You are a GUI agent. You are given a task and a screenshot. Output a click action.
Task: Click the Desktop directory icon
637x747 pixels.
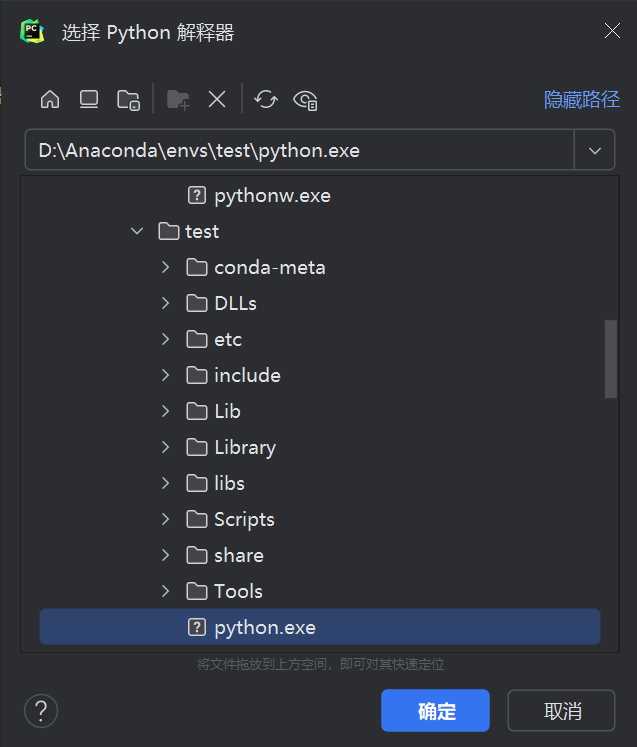pos(89,99)
